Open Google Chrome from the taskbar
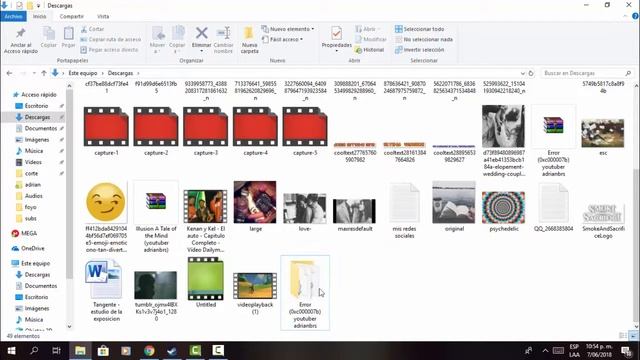 coord(149,351)
